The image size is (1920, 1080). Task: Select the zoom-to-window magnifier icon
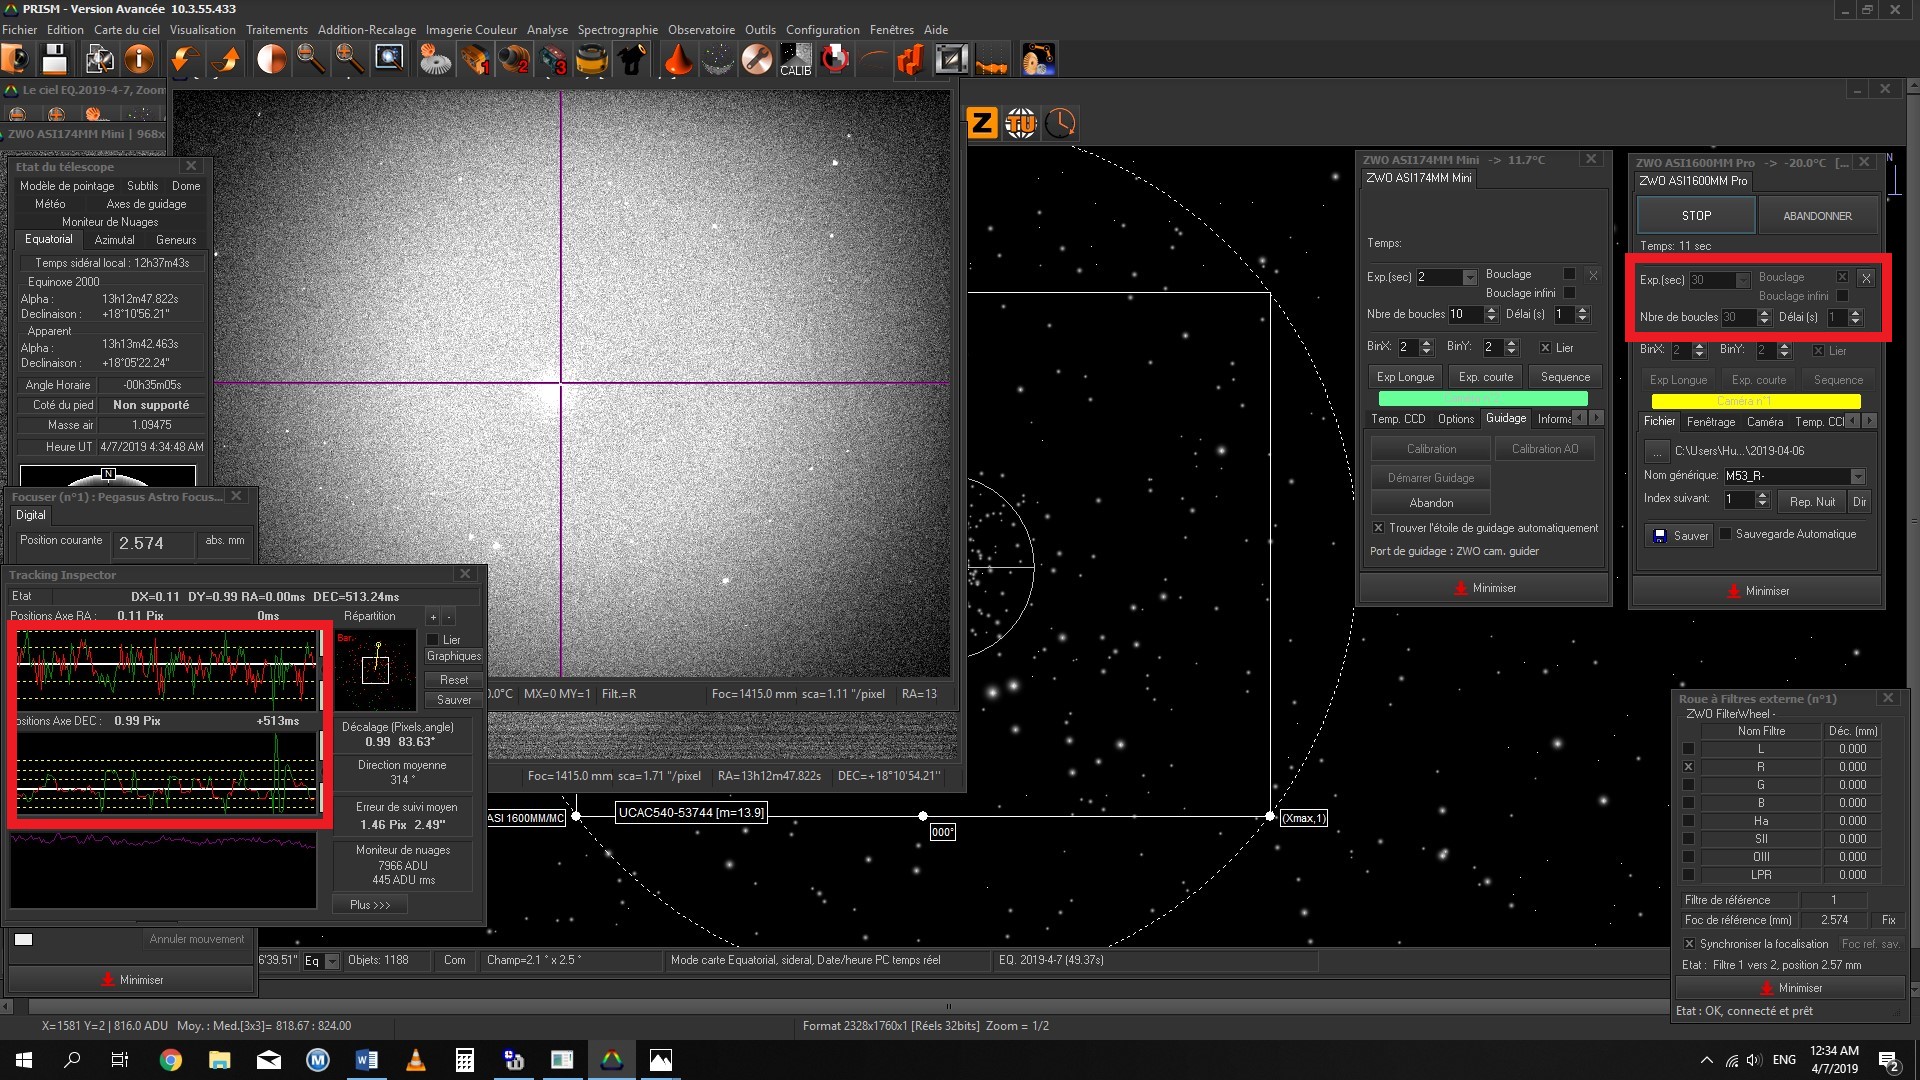[x=389, y=59]
